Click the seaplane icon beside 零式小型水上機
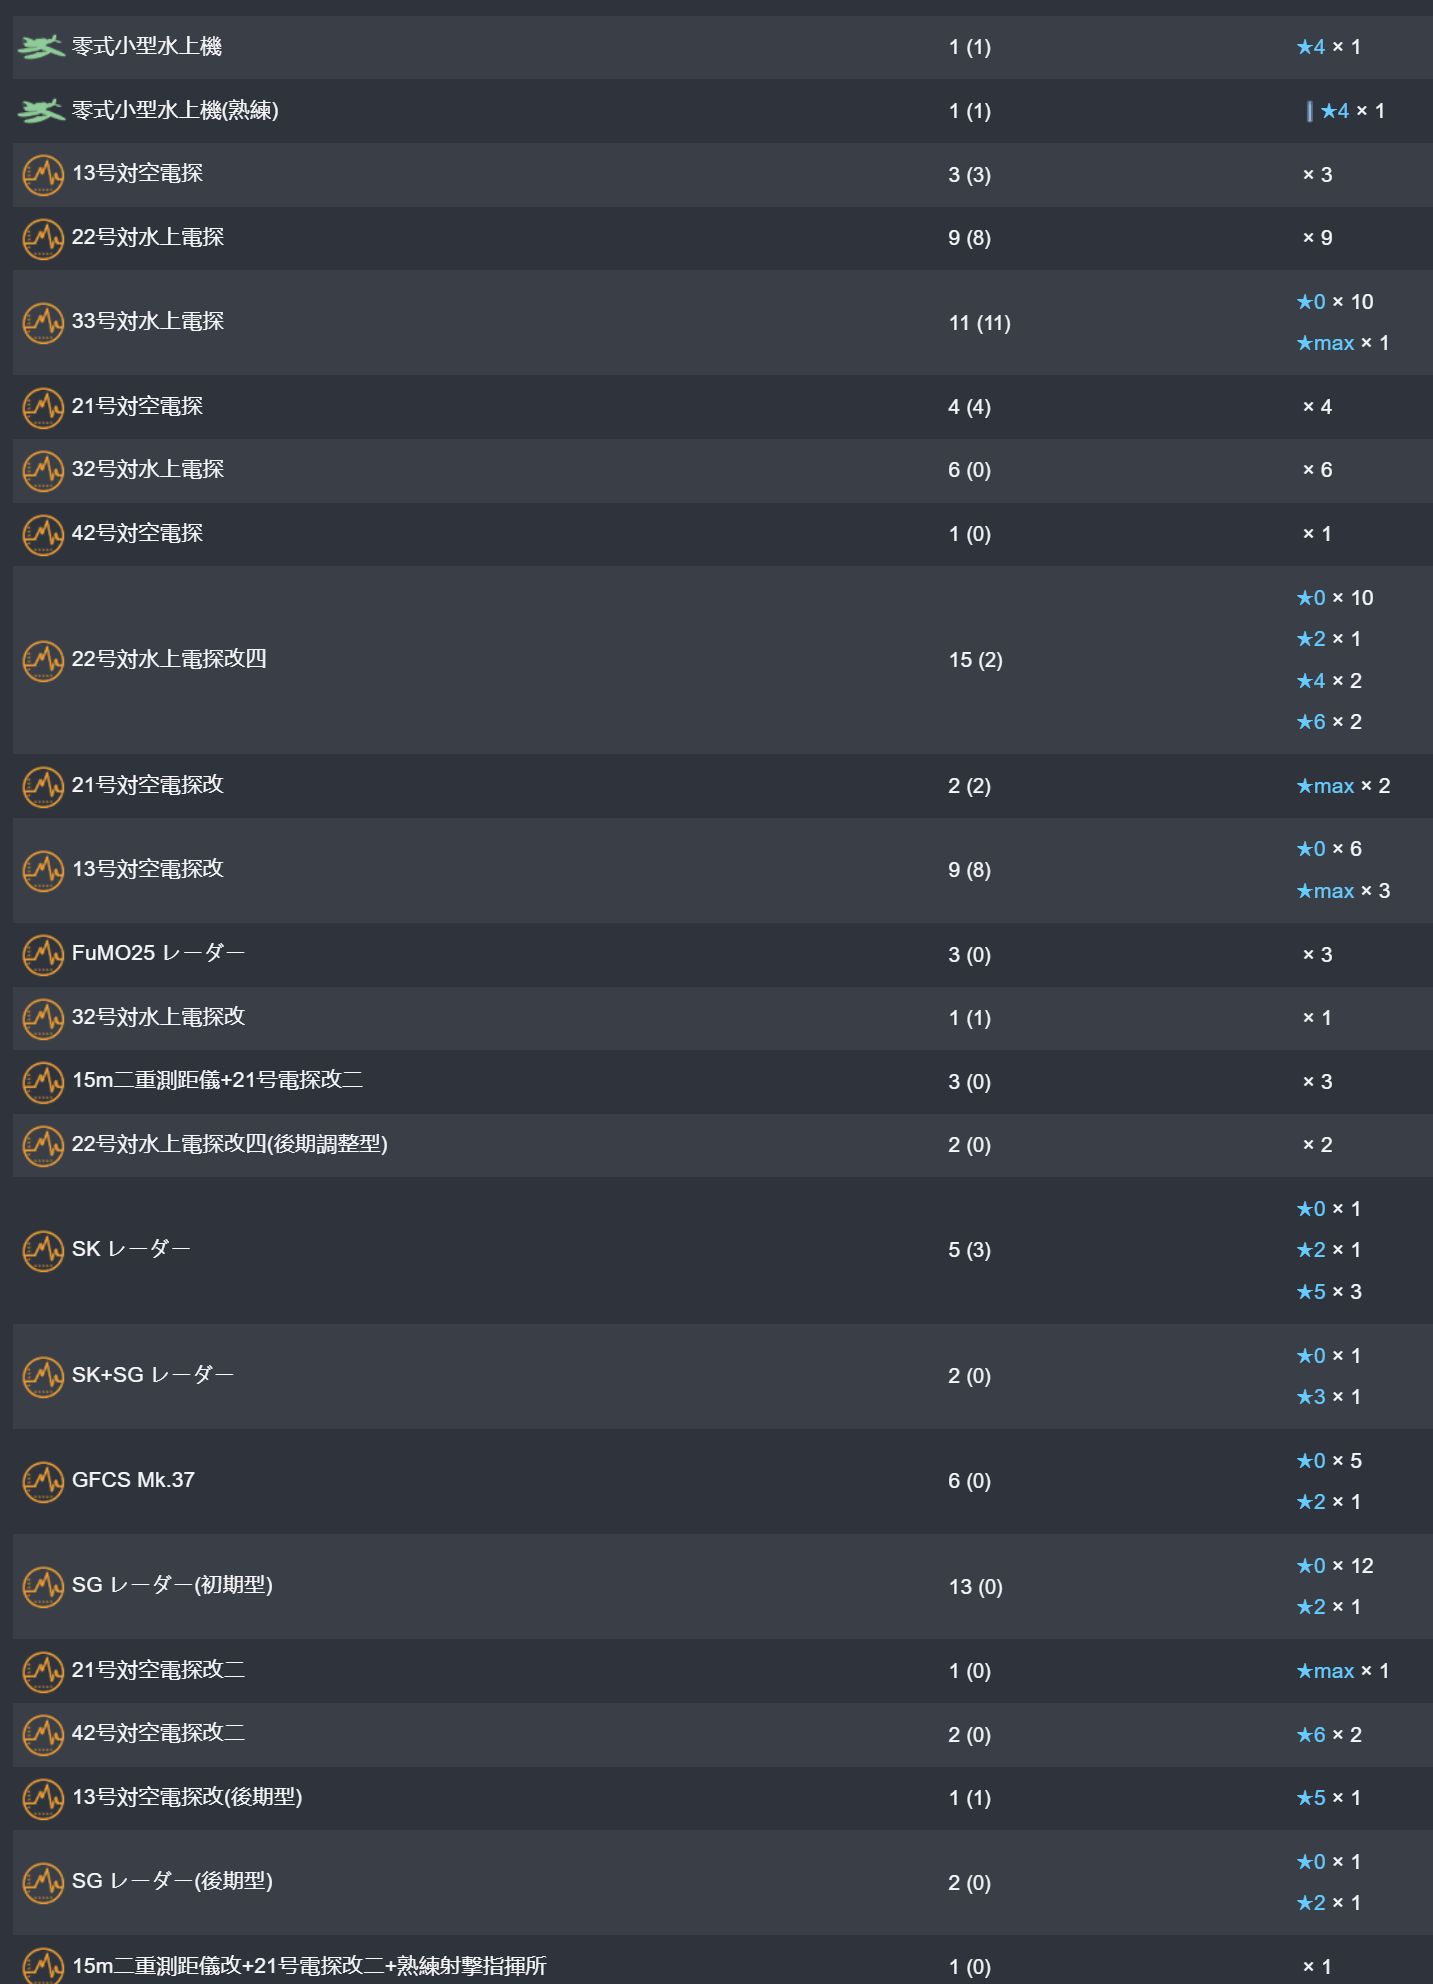Image resolution: width=1433 pixels, height=1984 pixels. (x=41, y=47)
